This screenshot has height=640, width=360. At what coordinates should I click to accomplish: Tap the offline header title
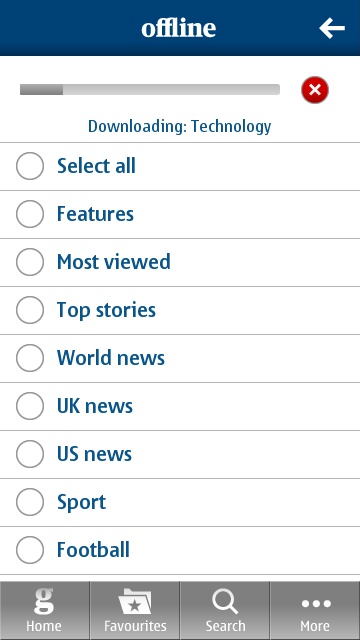(179, 29)
